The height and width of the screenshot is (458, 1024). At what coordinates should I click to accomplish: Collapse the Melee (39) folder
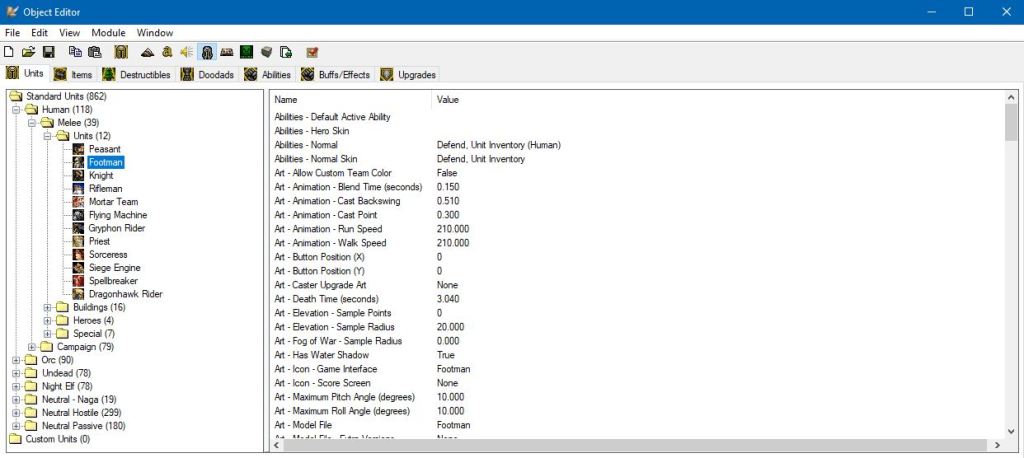[x=32, y=123]
